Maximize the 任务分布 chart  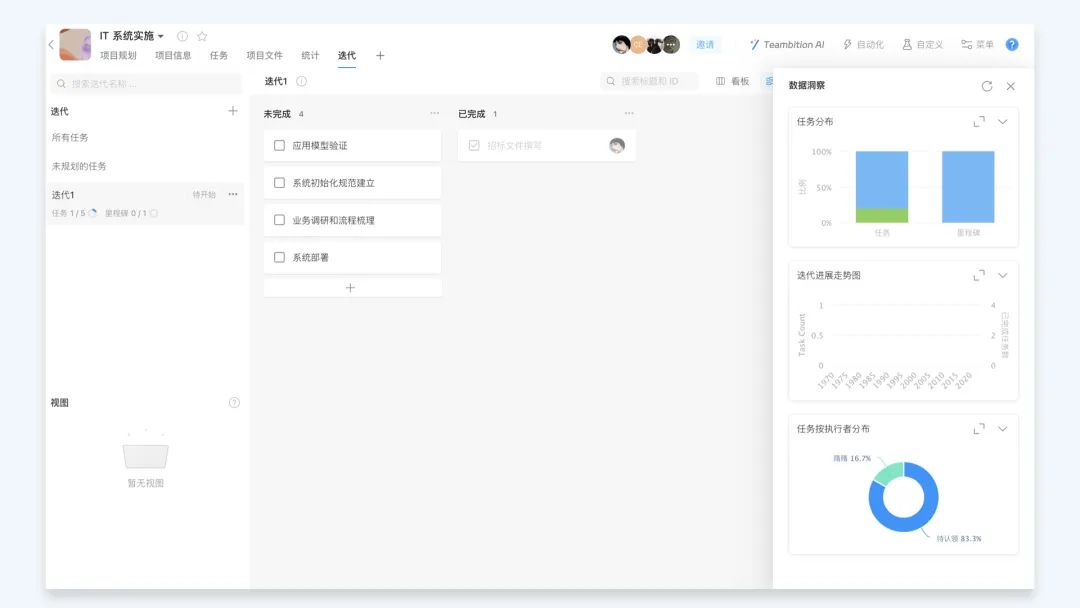[x=979, y=122]
